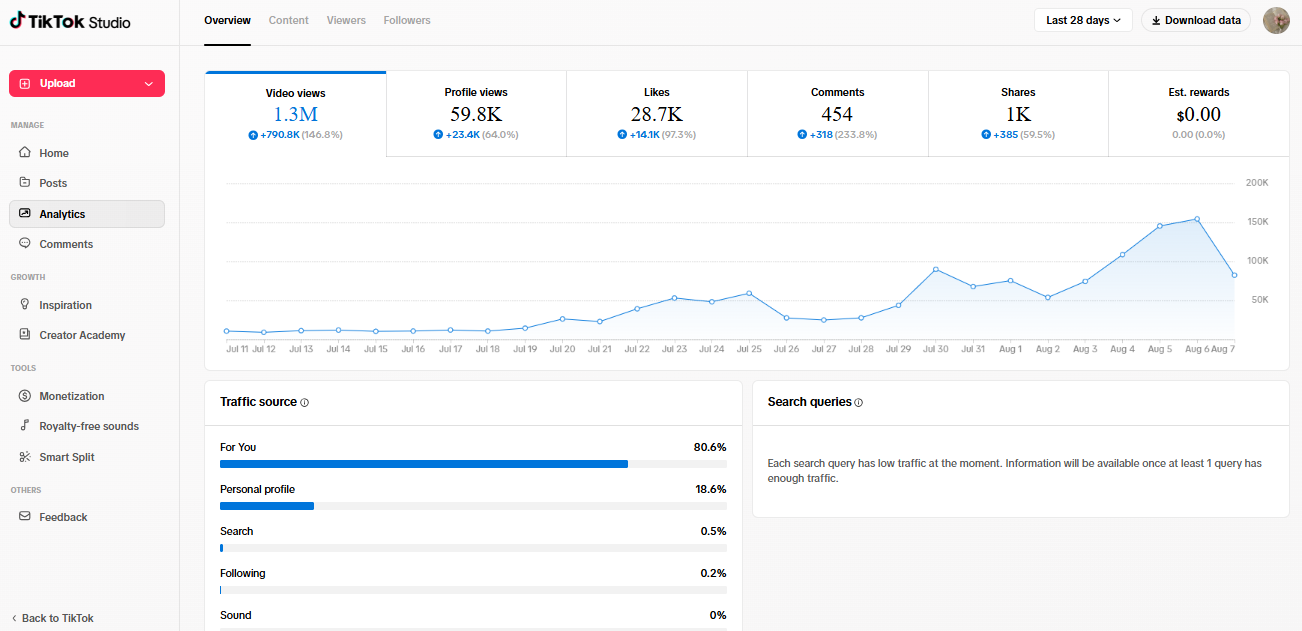Click the Back to TikTok chevron

(x=14, y=618)
